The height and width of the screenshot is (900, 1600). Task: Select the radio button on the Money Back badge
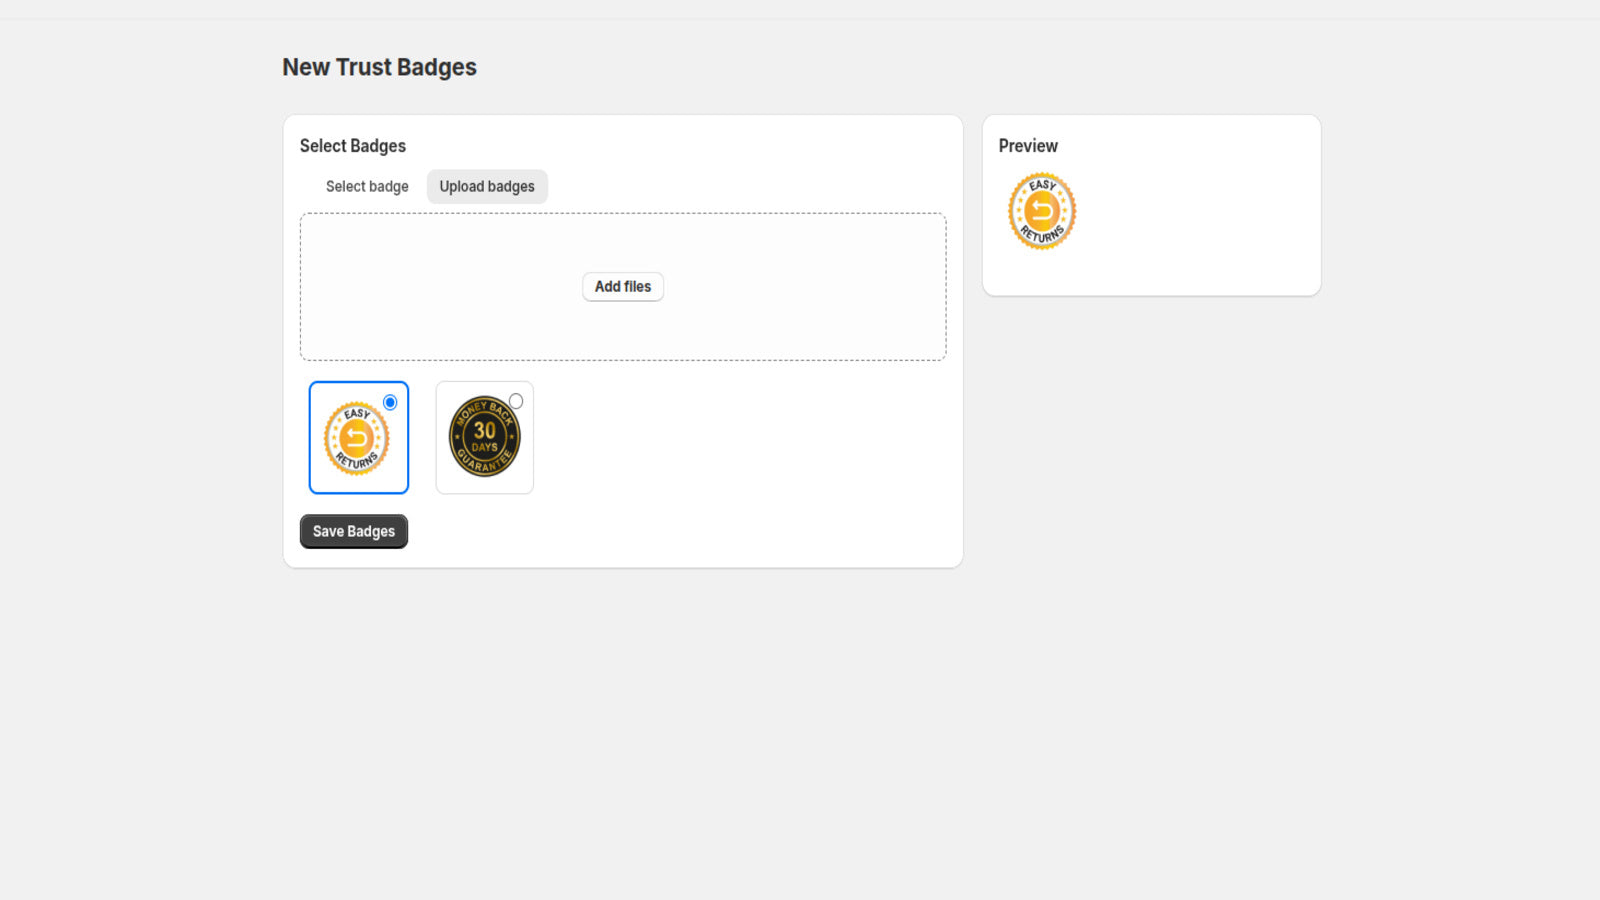tap(517, 400)
